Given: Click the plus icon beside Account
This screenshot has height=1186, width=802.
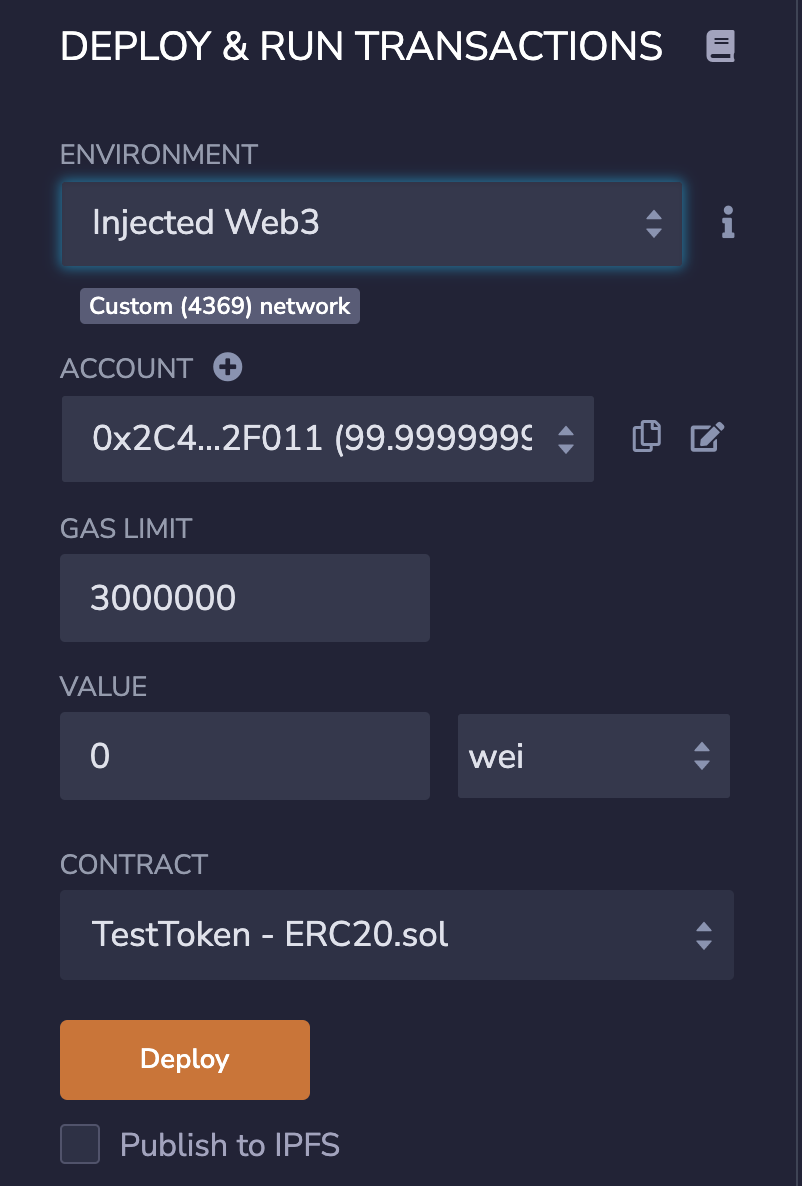Looking at the screenshot, I should 228,368.
